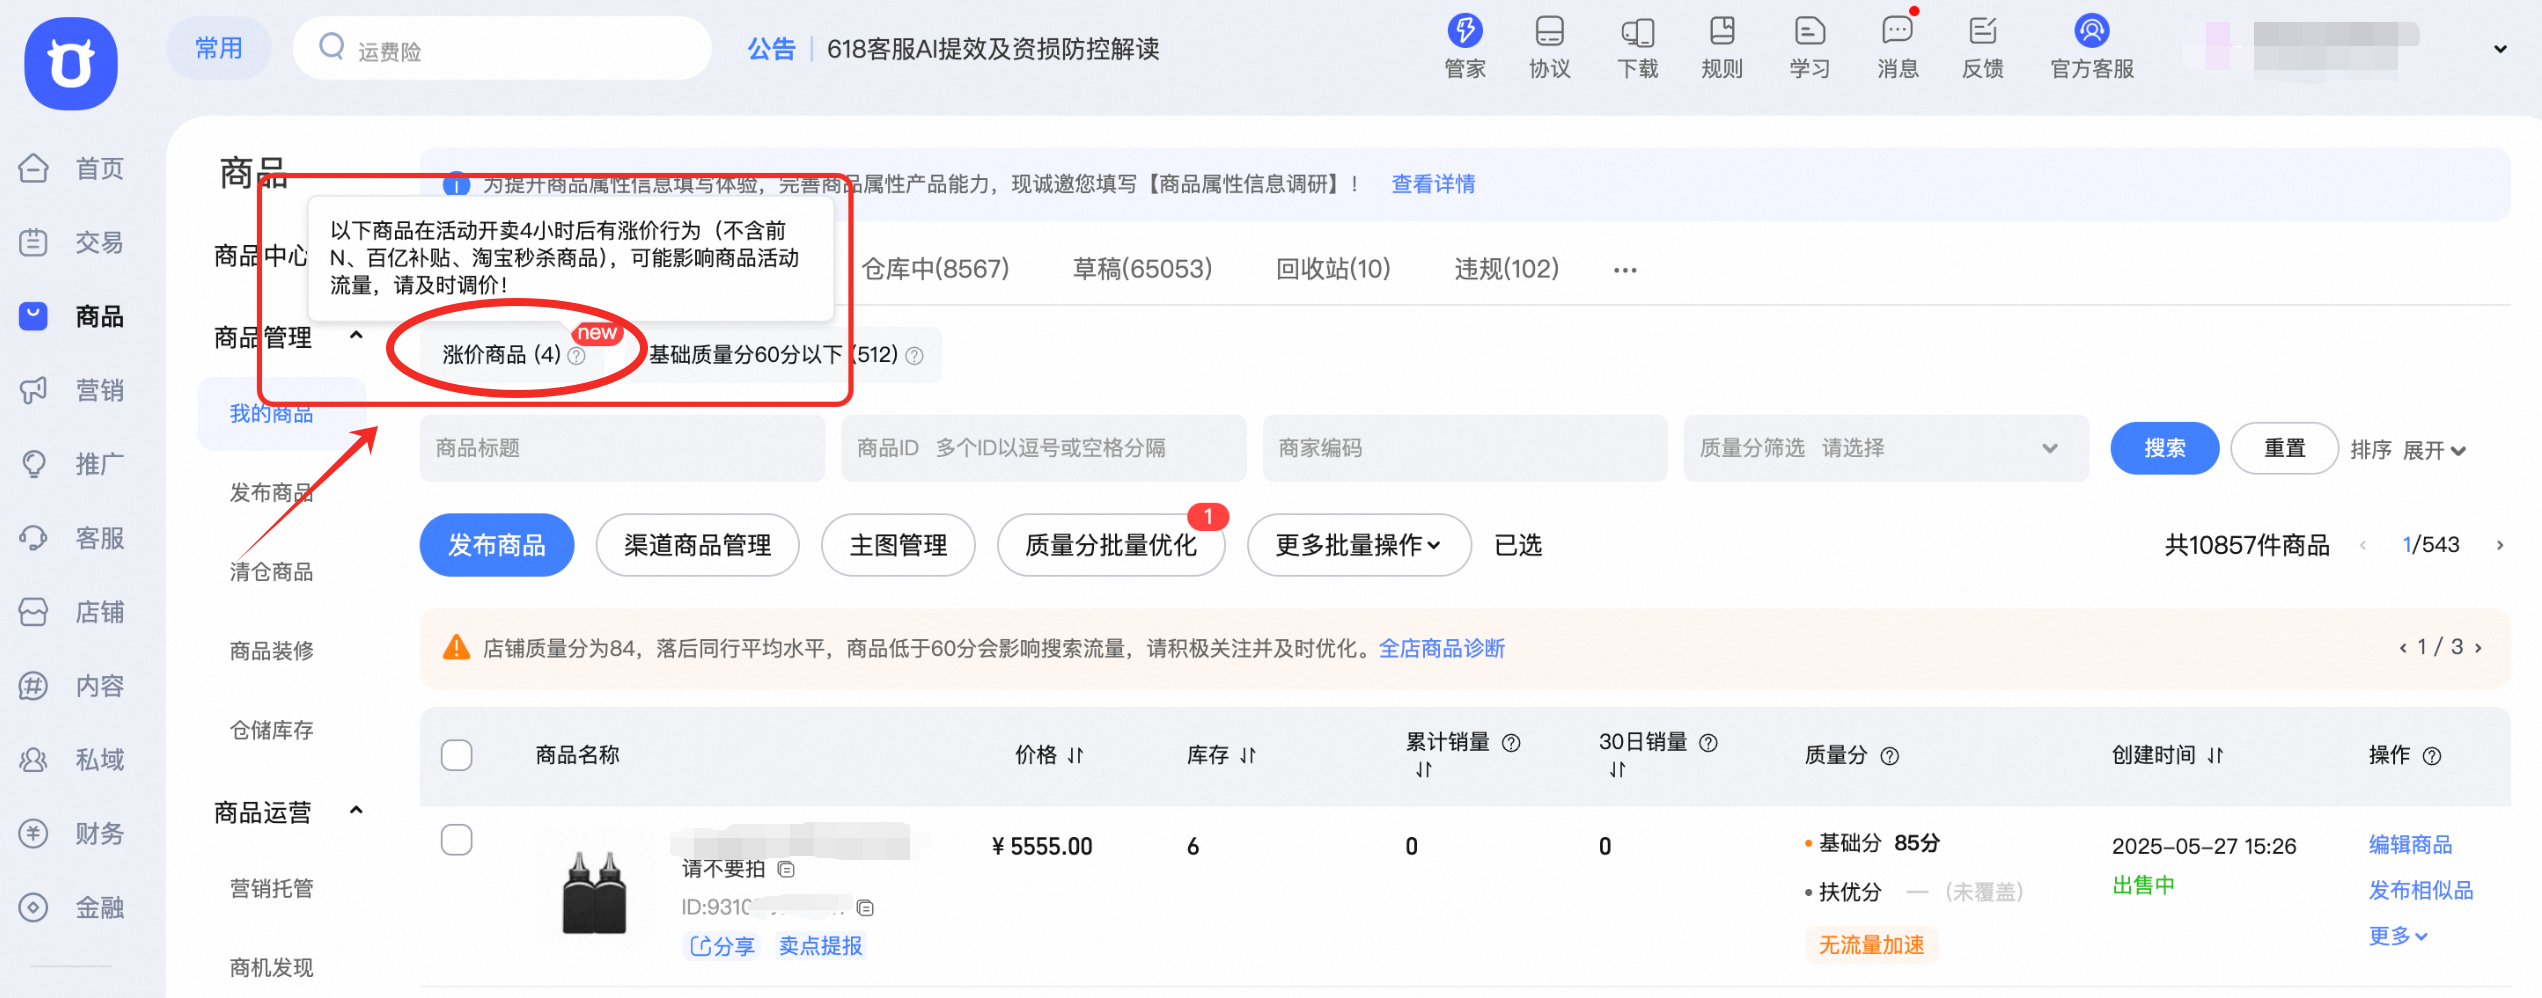Collapse 商品运营 section
This screenshot has width=2542, height=998.
pyautogui.click(x=356, y=811)
